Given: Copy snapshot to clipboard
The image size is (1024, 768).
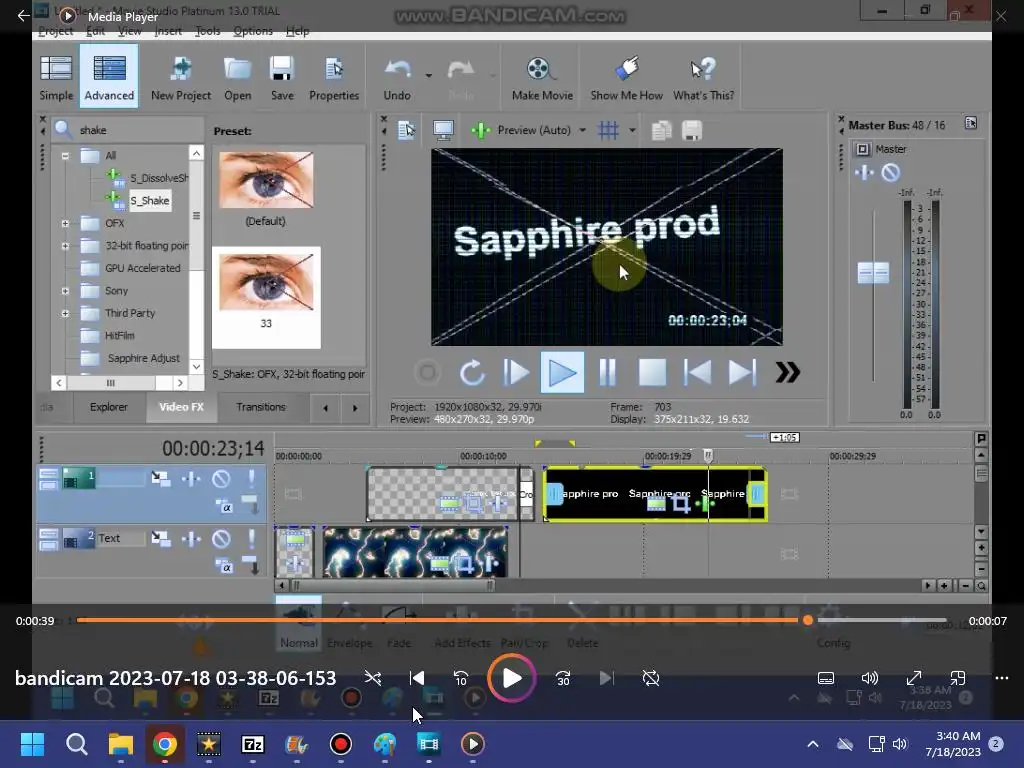Looking at the screenshot, I should coord(661,131).
